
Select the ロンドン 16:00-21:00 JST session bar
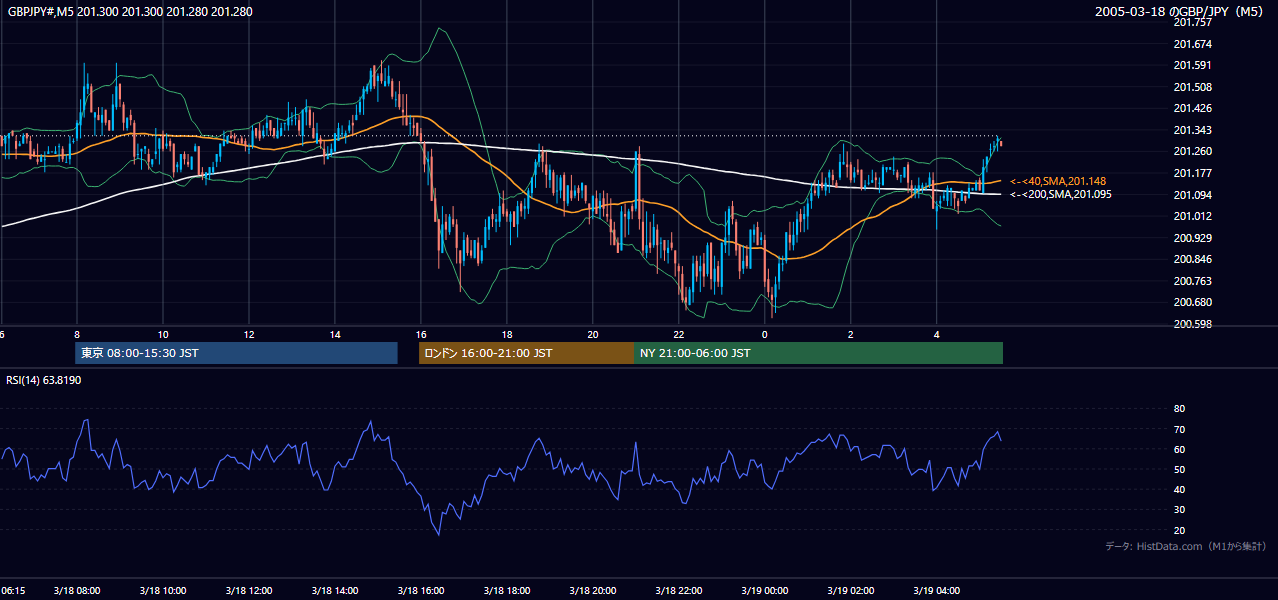526,353
